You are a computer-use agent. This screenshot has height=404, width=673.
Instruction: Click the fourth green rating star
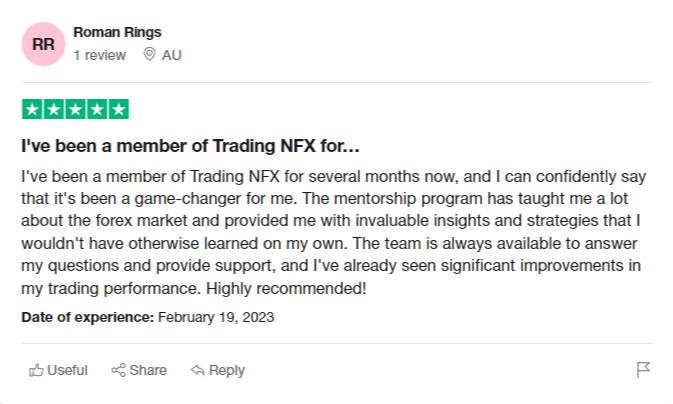(97, 109)
